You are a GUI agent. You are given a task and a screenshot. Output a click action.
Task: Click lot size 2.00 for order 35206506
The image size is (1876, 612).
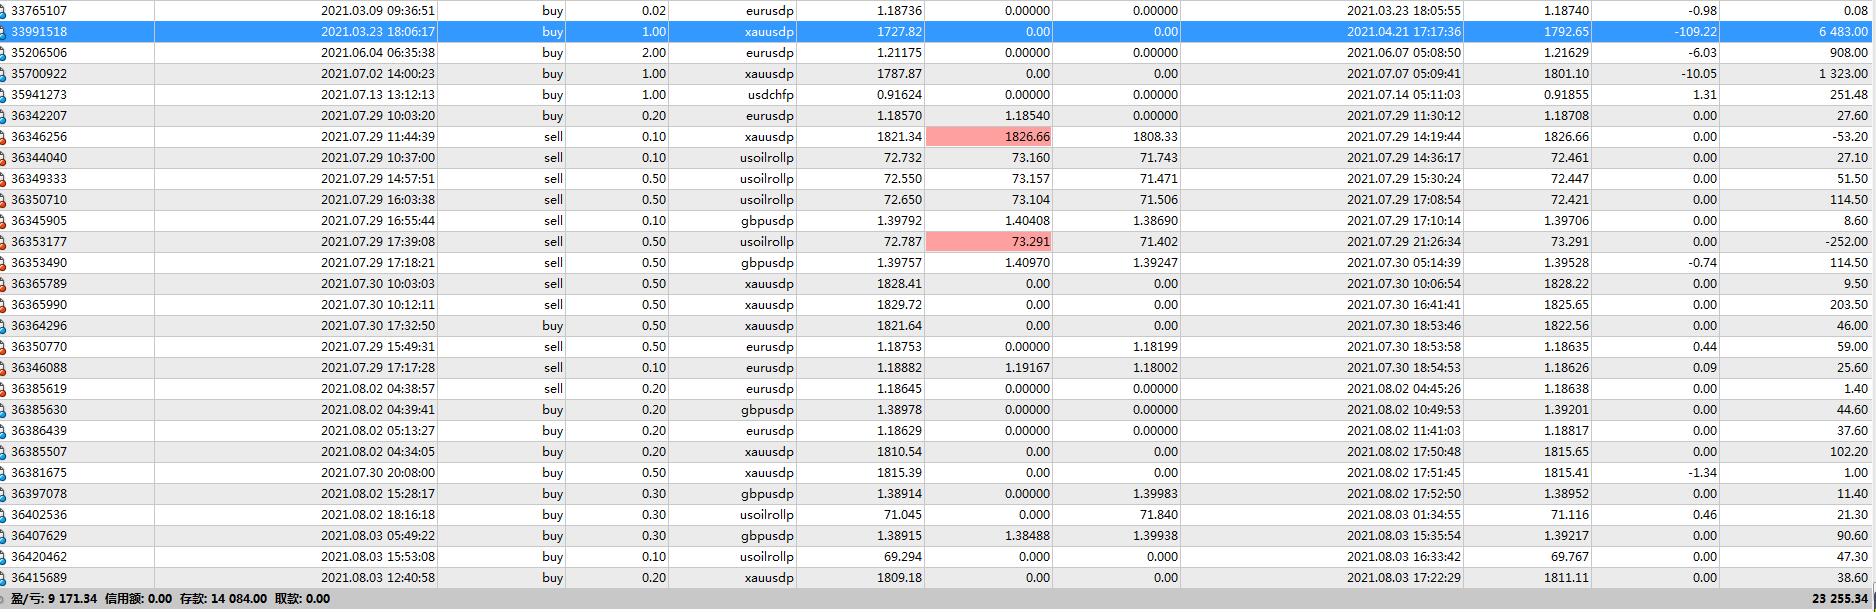654,53
